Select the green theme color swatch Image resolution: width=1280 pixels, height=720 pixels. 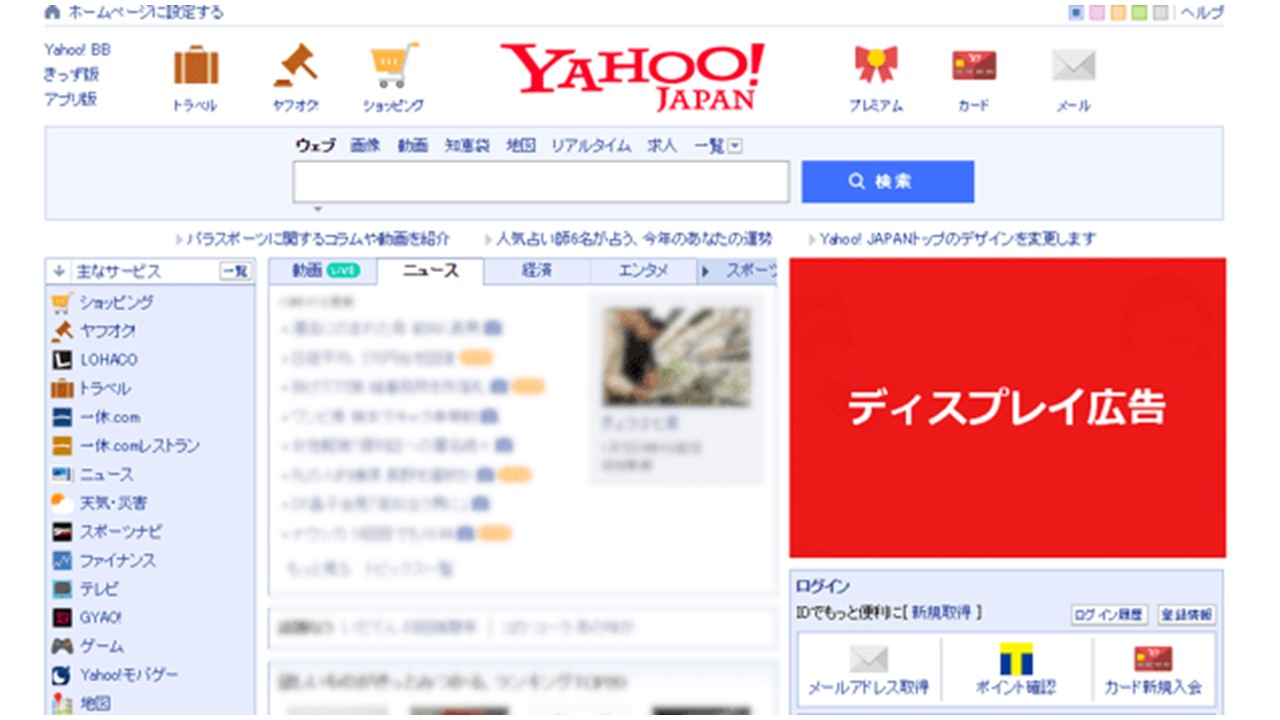click(1139, 13)
